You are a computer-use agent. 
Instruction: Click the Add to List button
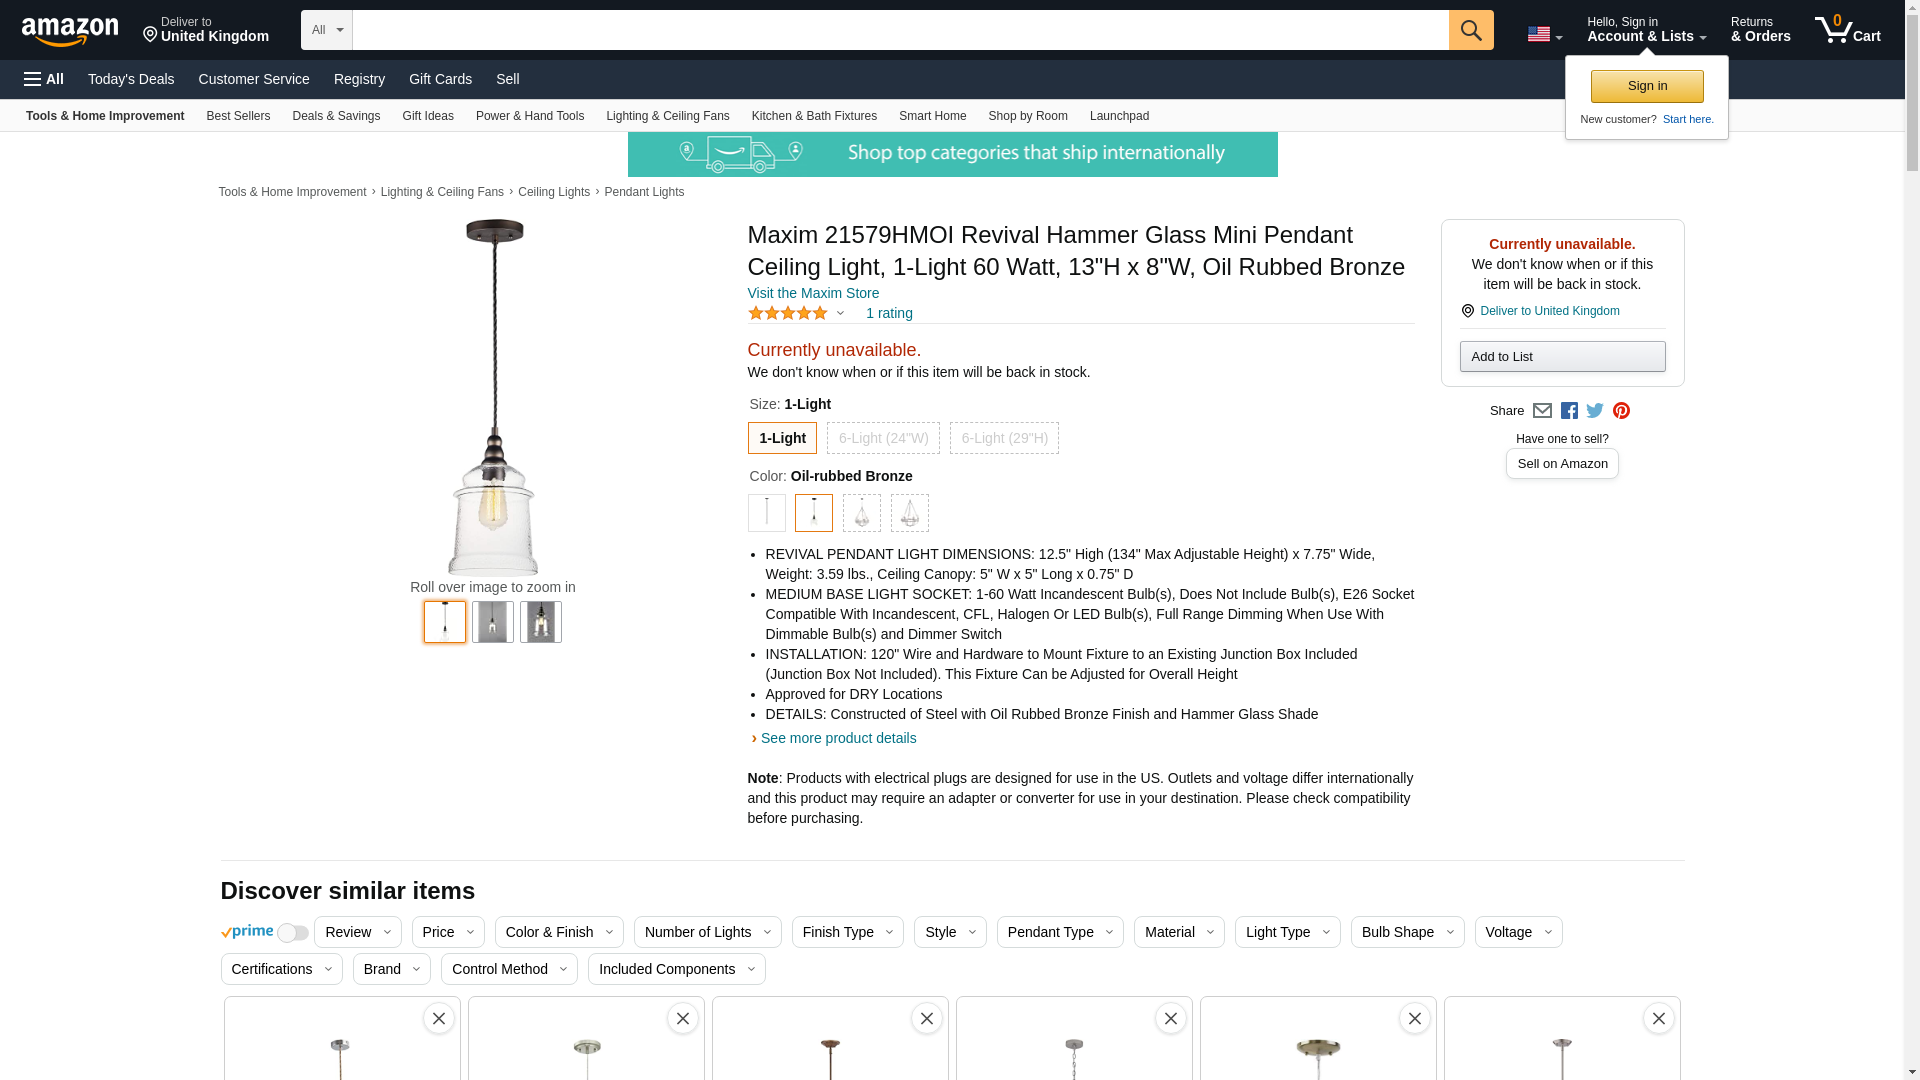(x=1562, y=357)
